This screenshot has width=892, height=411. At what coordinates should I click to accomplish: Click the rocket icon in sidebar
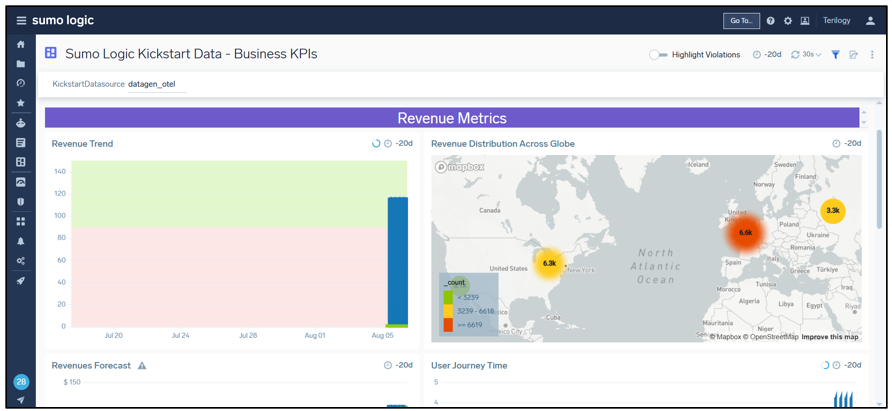click(x=21, y=281)
